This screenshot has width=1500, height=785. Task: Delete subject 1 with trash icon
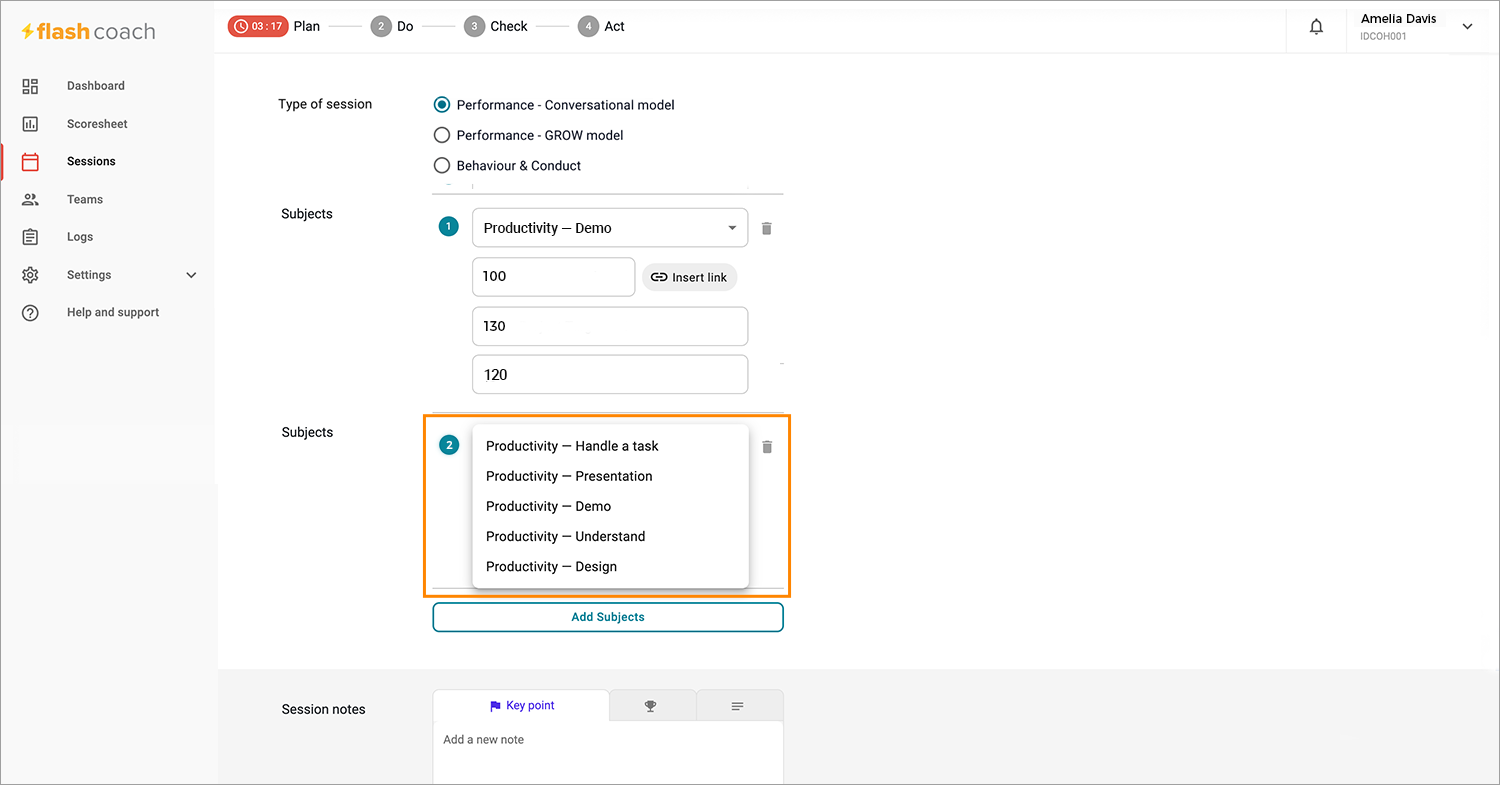click(767, 228)
